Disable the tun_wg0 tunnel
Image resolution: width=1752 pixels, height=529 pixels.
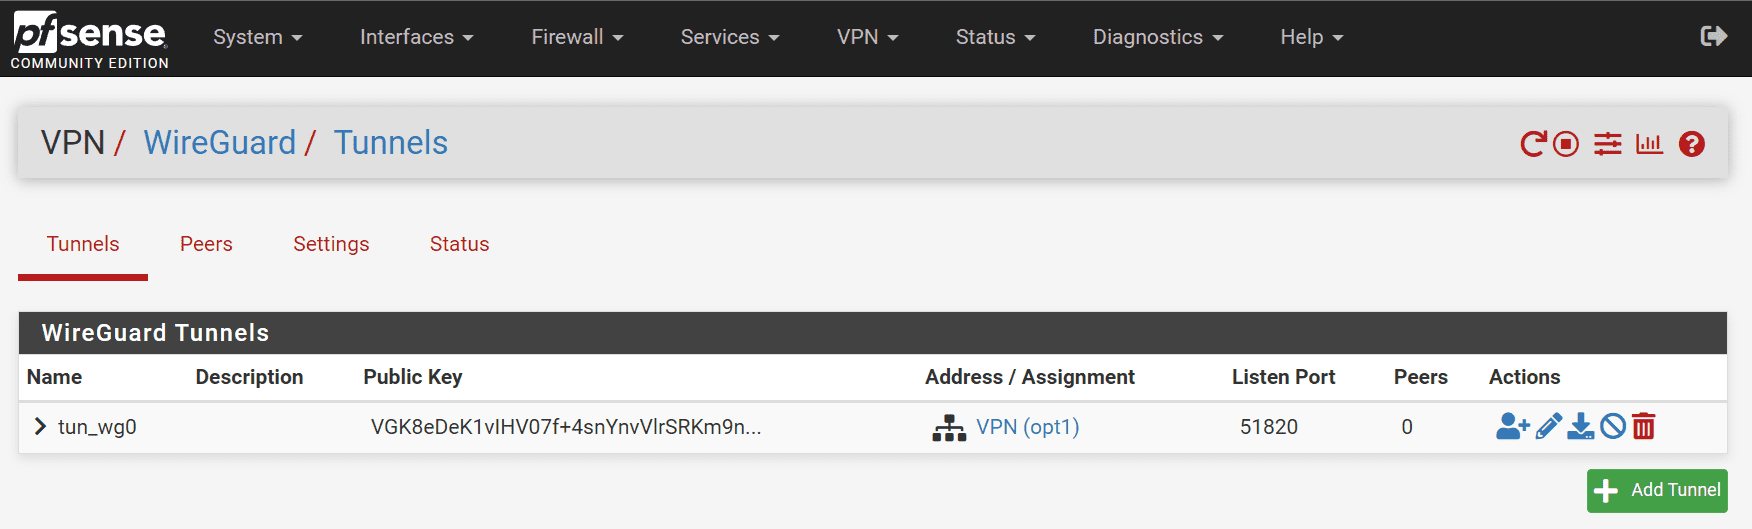coord(1613,427)
